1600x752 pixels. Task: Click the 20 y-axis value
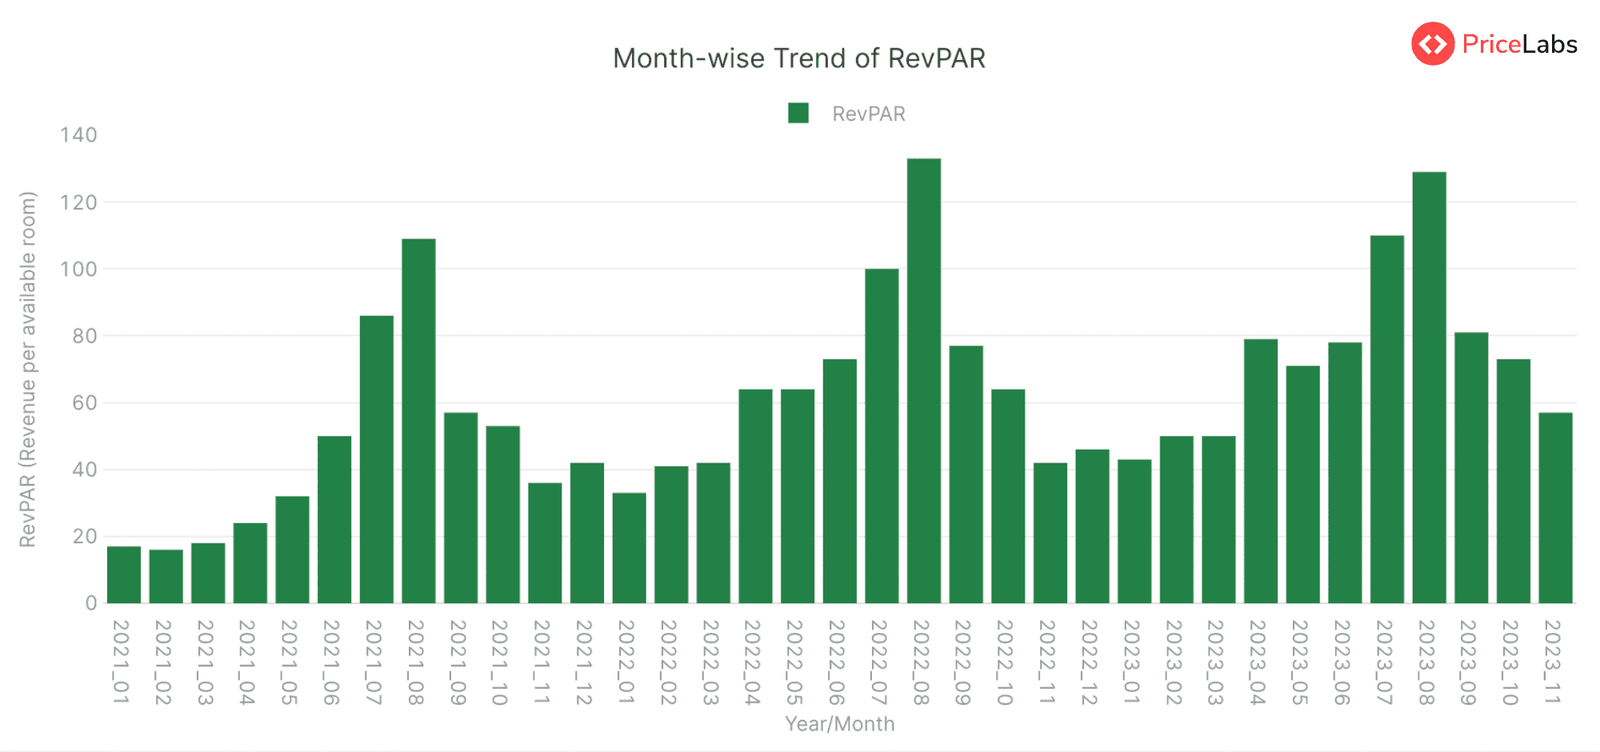point(84,536)
